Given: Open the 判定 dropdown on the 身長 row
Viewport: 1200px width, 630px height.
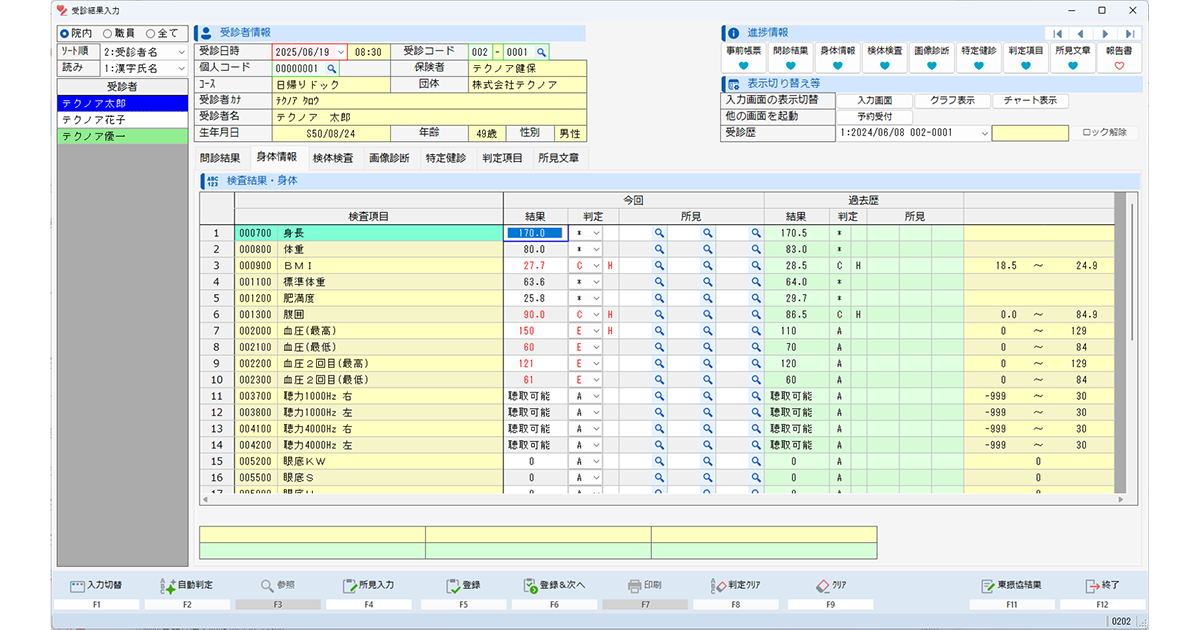Looking at the screenshot, I should pyautogui.click(x=594, y=232).
